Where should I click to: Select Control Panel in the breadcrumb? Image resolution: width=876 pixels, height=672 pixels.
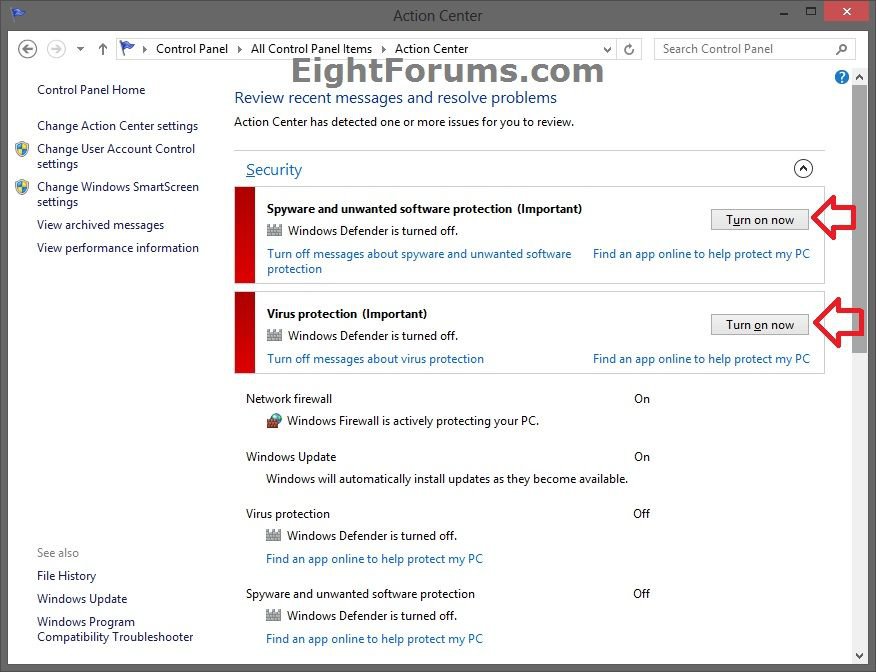point(192,49)
